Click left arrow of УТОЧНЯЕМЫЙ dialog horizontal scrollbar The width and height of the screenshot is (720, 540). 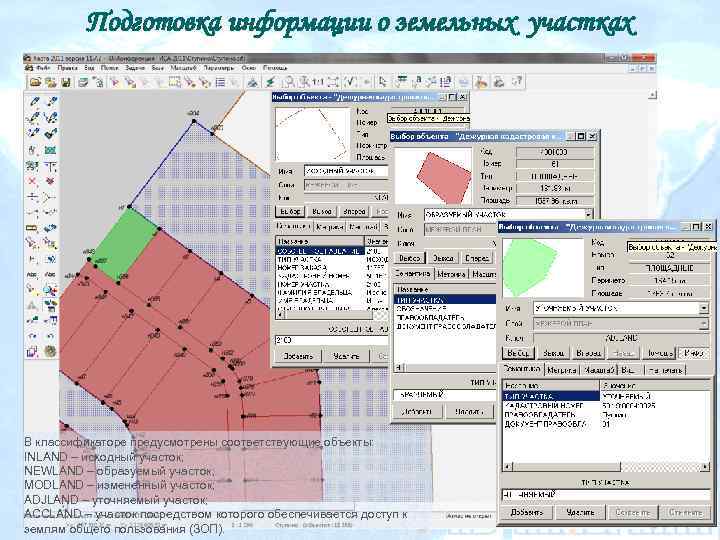tap(507, 467)
